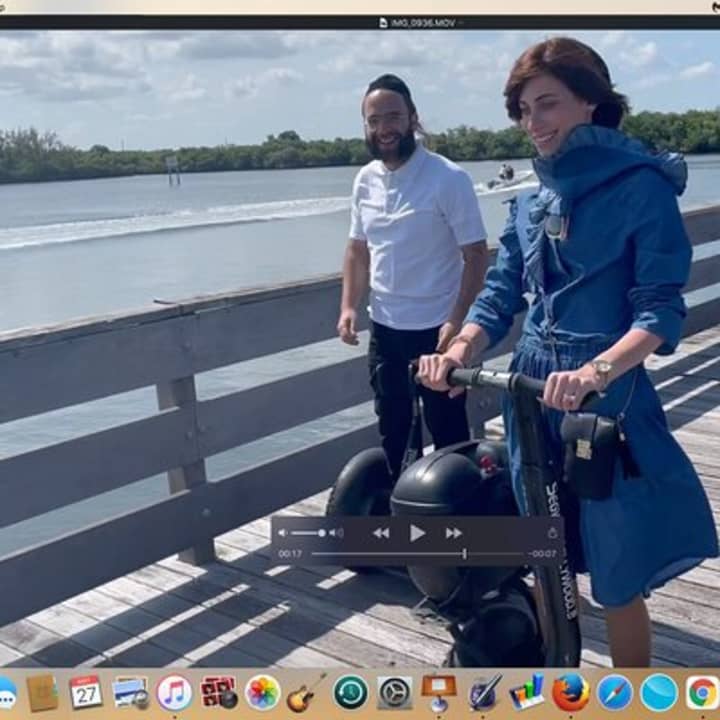Launch Keynote from the dock
Screen dimensions: 720x720
tap(439, 692)
